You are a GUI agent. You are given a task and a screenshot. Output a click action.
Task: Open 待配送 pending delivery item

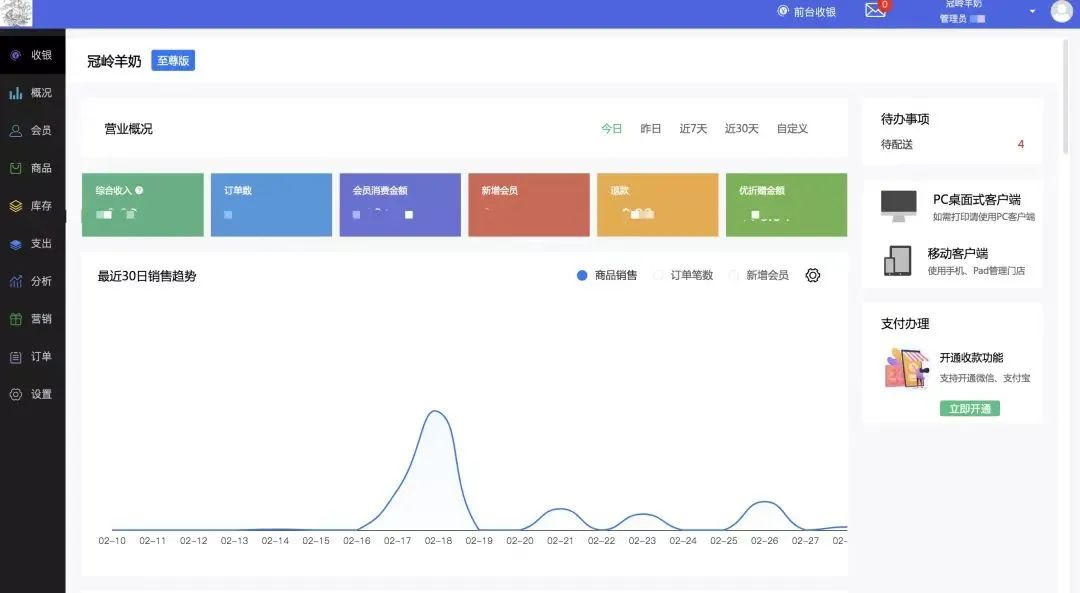[x=952, y=145]
